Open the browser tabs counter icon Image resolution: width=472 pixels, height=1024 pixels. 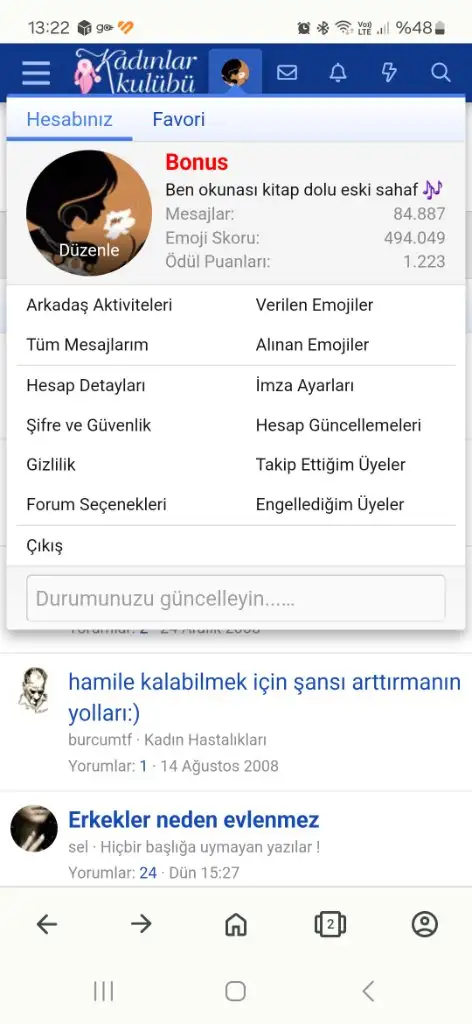coord(330,924)
